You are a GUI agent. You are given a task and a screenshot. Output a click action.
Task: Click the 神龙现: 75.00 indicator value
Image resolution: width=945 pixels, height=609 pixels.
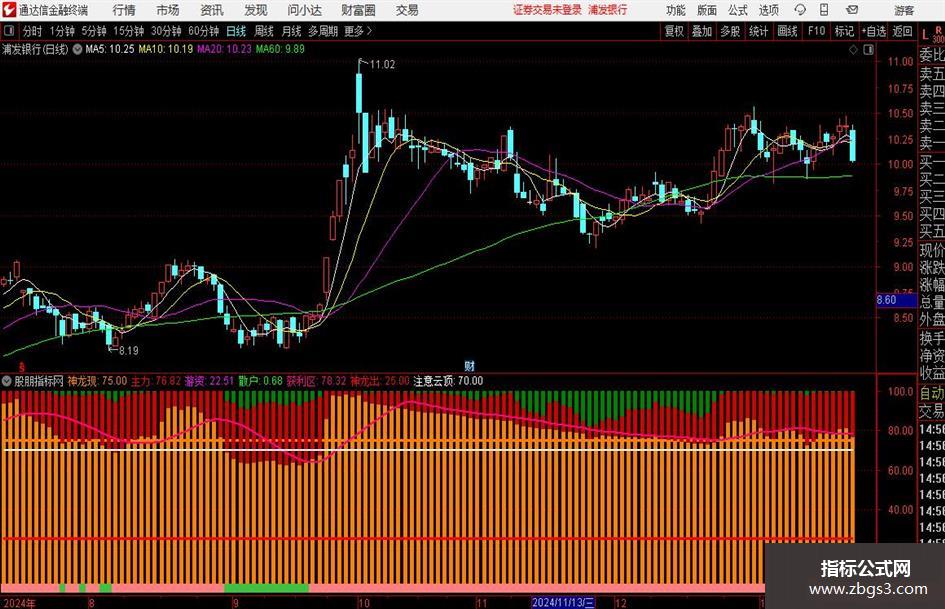pos(97,381)
